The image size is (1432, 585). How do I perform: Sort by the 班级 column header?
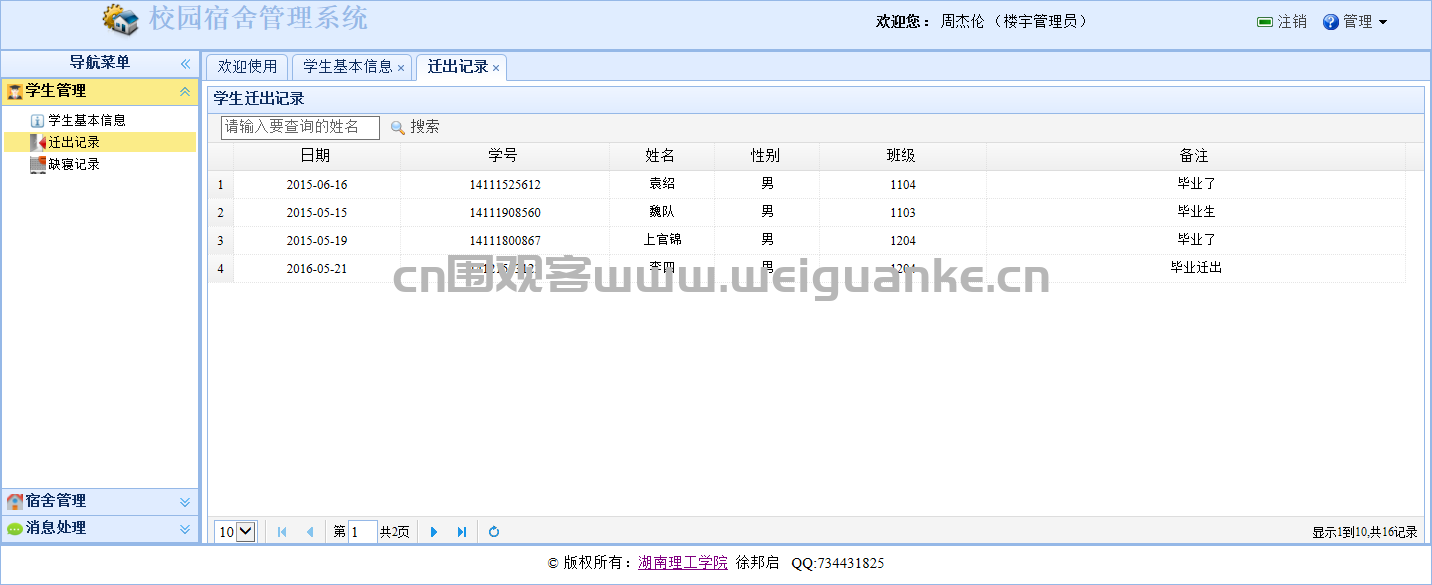[x=902, y=156]
